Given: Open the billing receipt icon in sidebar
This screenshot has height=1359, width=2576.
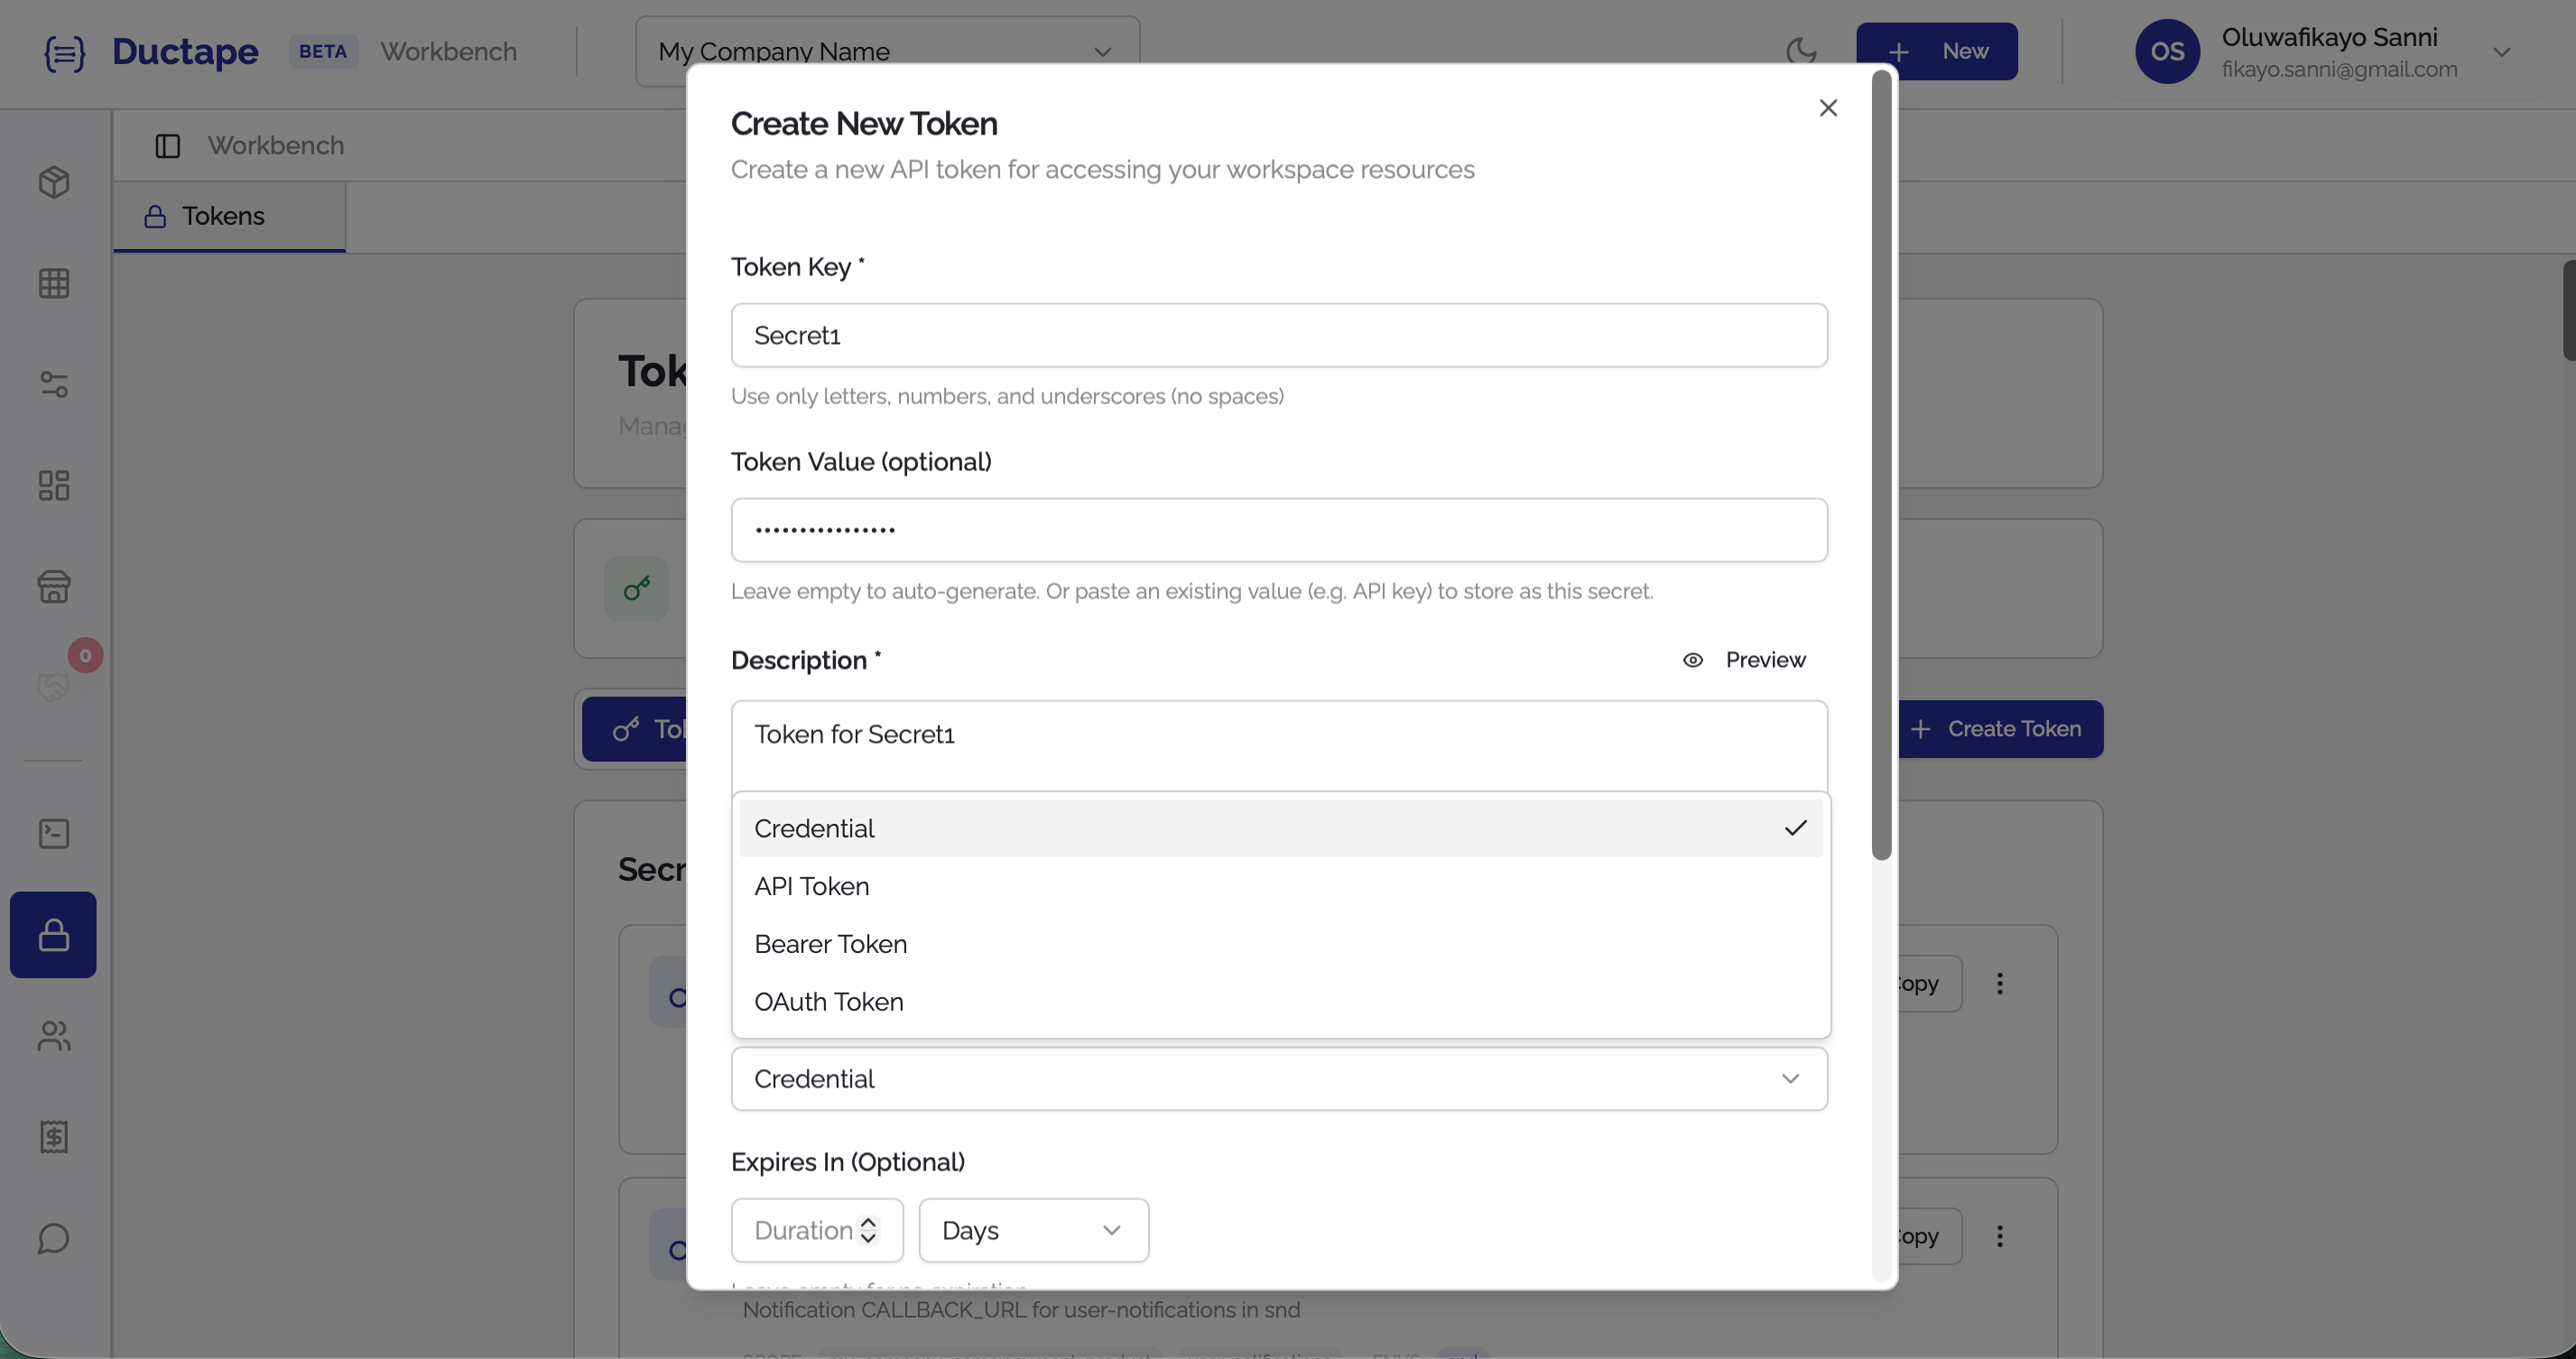Looking at the screenshot, I should point(53,1137).
